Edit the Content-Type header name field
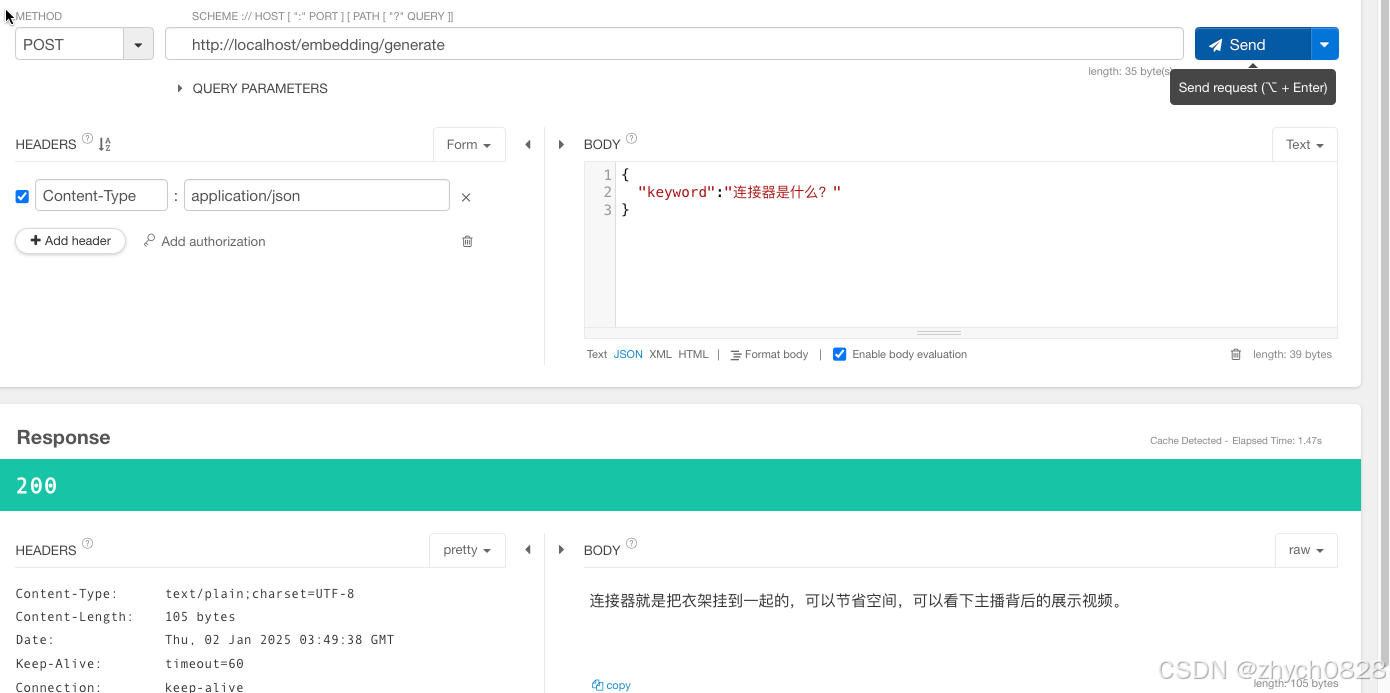Viewport: 1390px width, 693px height. (101, 196)
